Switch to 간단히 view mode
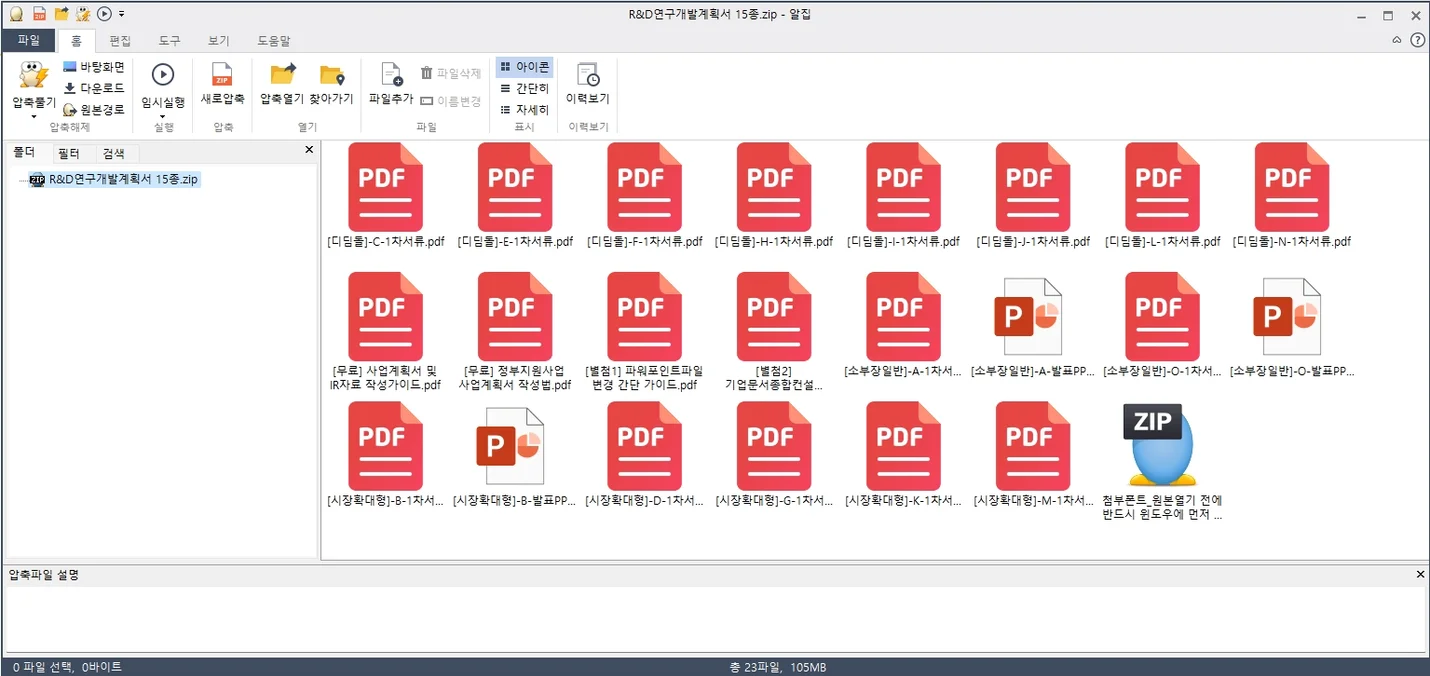 pyautogui.click(x=525, y=88)
